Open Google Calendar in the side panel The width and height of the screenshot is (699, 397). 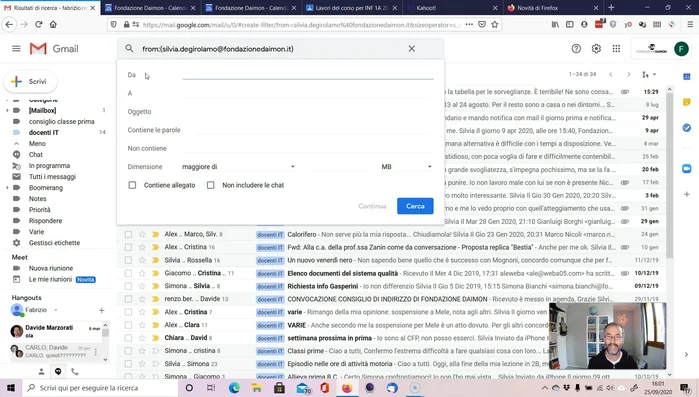687,77
